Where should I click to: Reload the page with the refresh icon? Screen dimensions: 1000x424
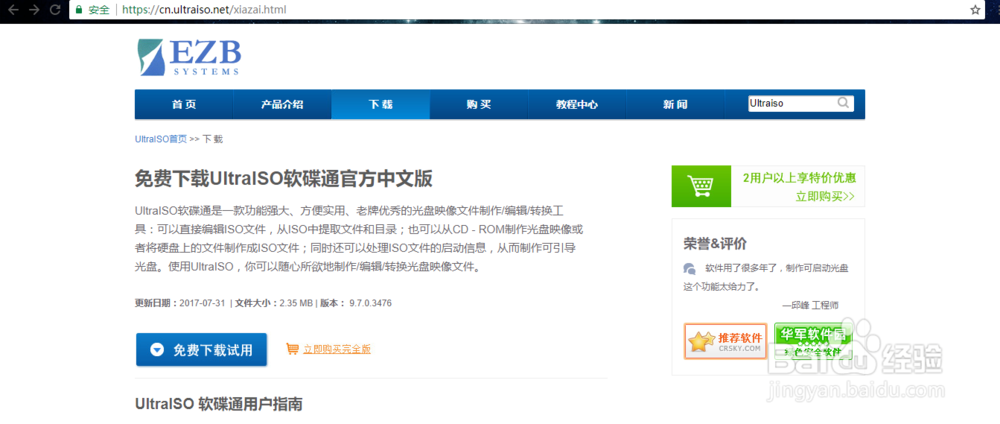55,10
